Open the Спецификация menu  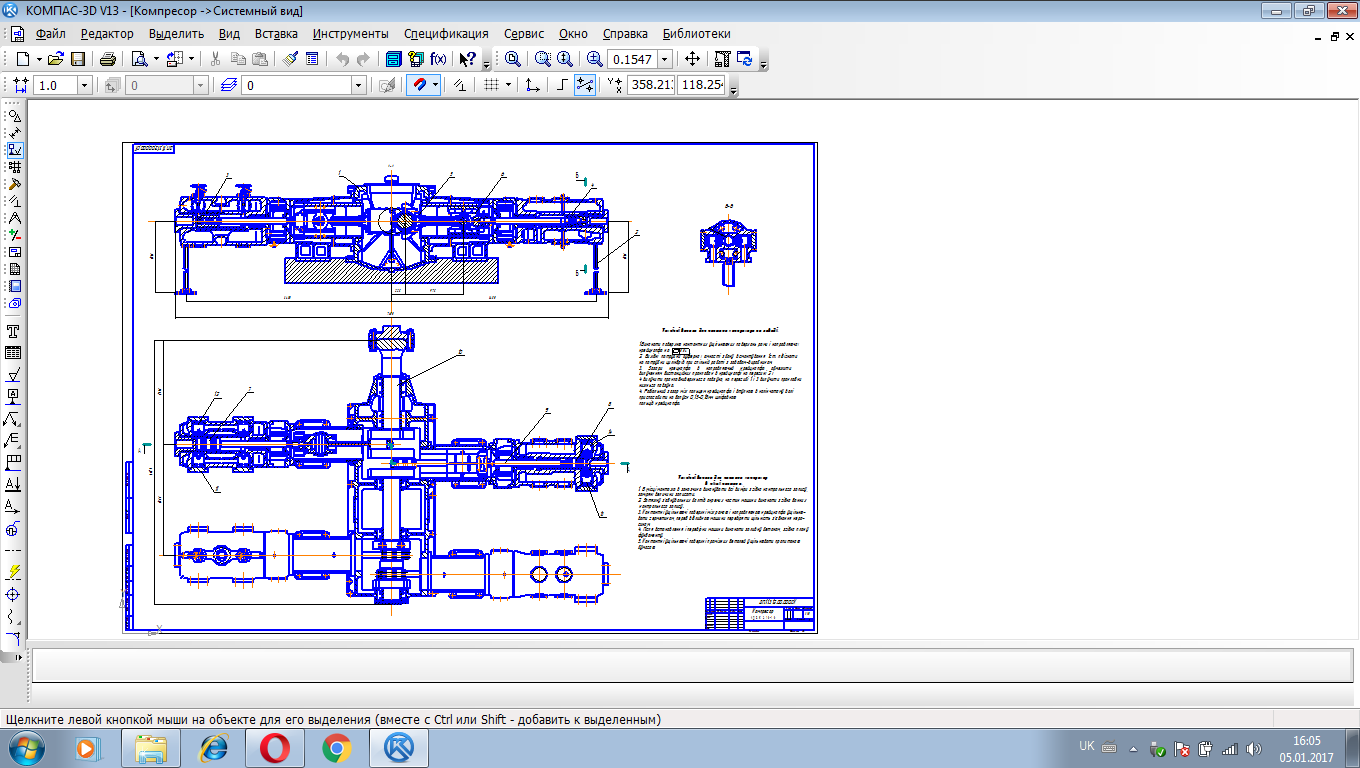[x=446, y=34]
